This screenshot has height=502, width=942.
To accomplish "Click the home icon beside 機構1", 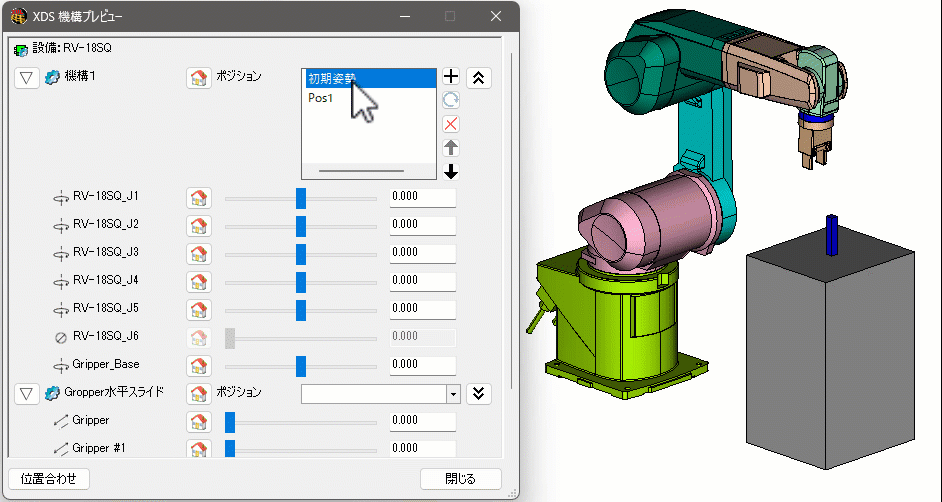I will (199, 77).
